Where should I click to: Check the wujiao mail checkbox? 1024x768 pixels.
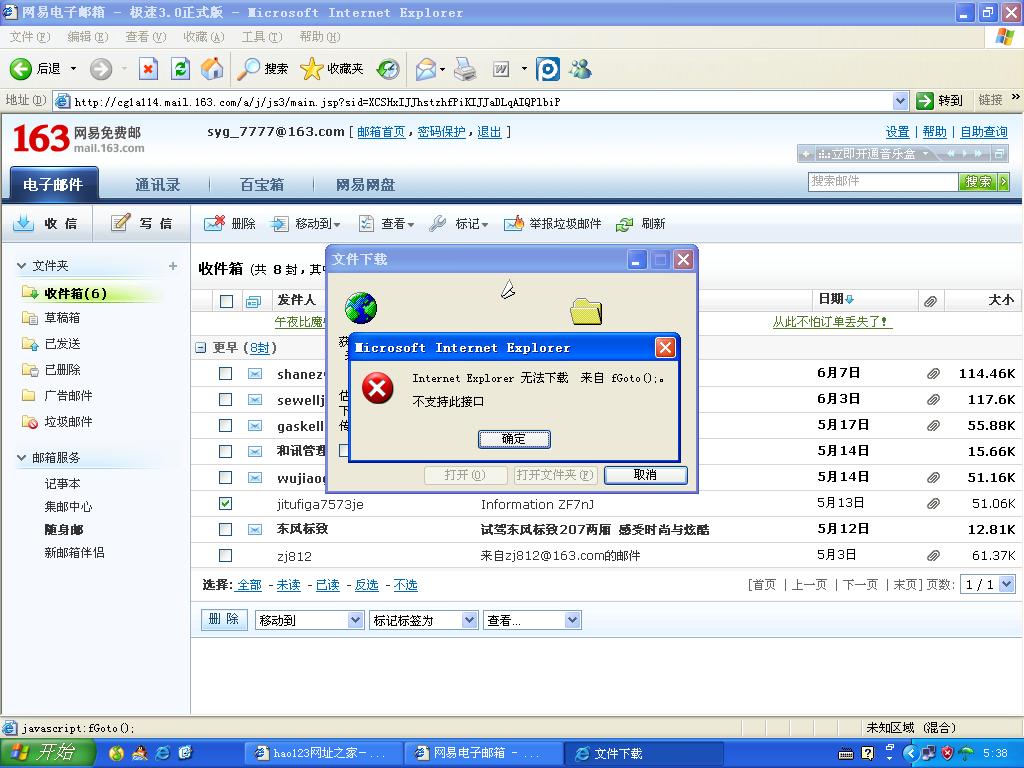click(x=225, y=477)
